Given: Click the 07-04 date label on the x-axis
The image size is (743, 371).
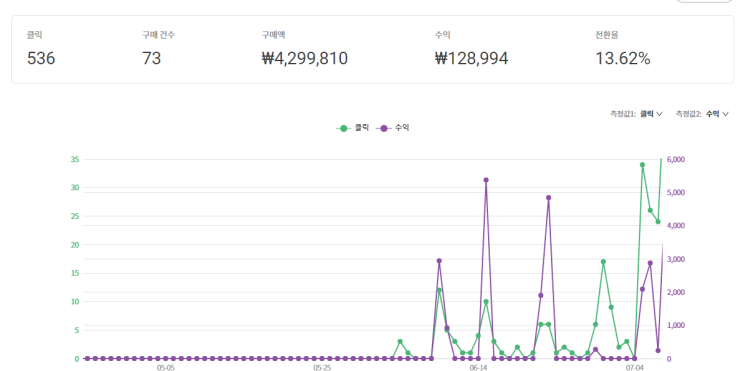Looking at the screenshot, I should 634,368.
